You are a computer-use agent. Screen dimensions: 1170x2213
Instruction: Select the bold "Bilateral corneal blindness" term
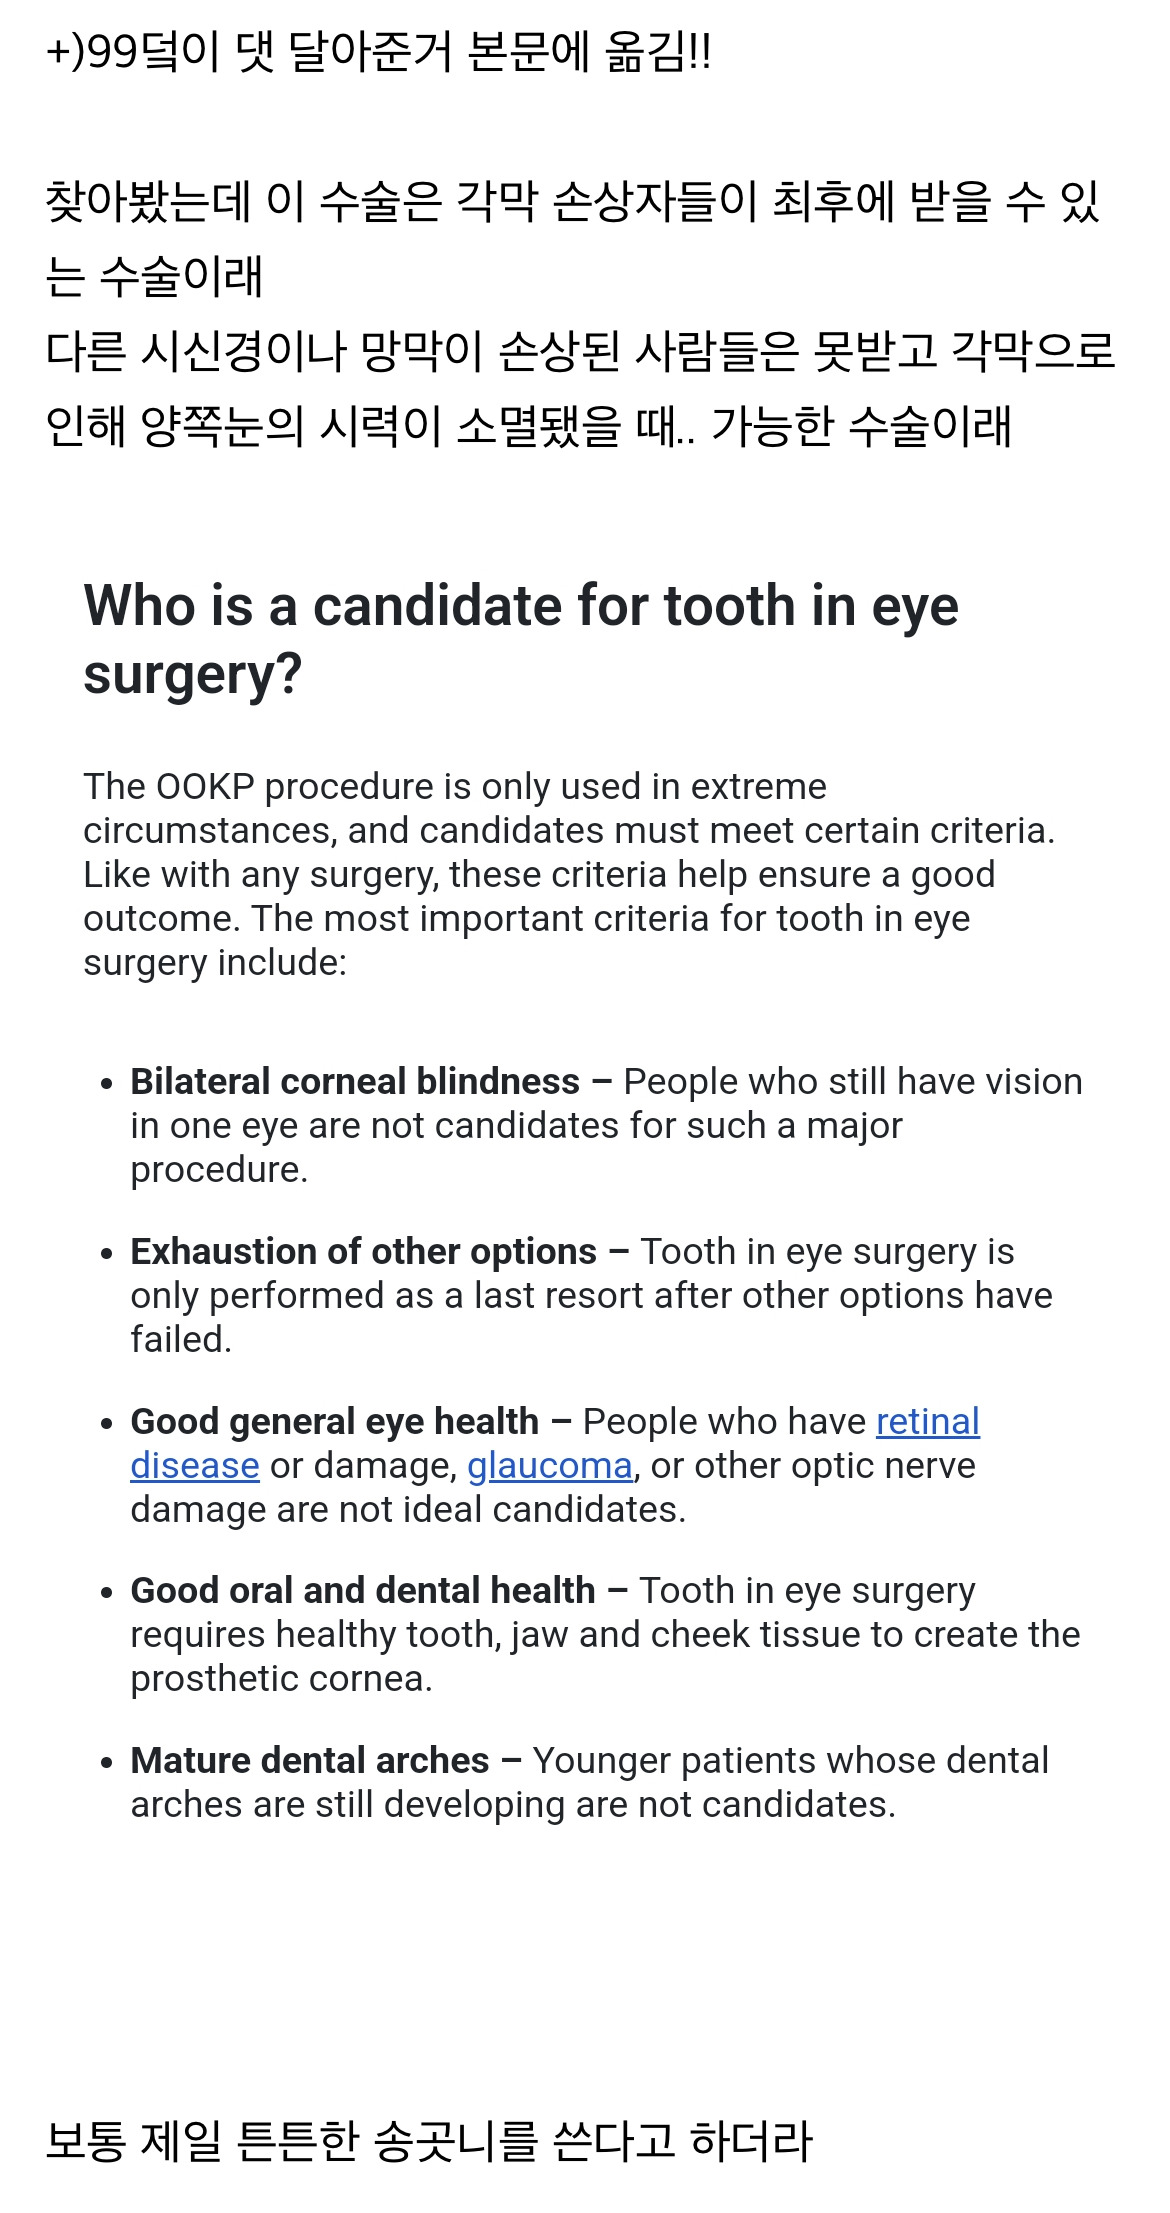pyautogui.click(x=355, y=1082)
